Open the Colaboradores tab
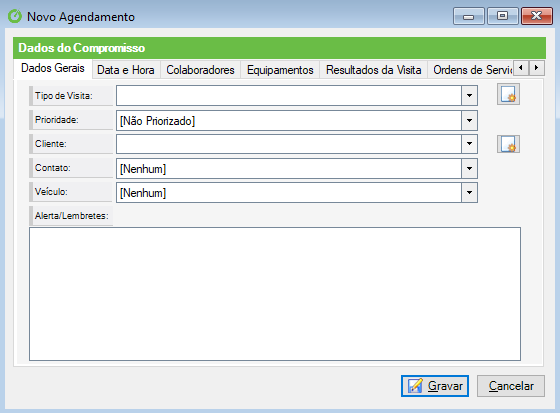Image resolution: width=560 pixels, height=413 pixels. pos(200,70)
